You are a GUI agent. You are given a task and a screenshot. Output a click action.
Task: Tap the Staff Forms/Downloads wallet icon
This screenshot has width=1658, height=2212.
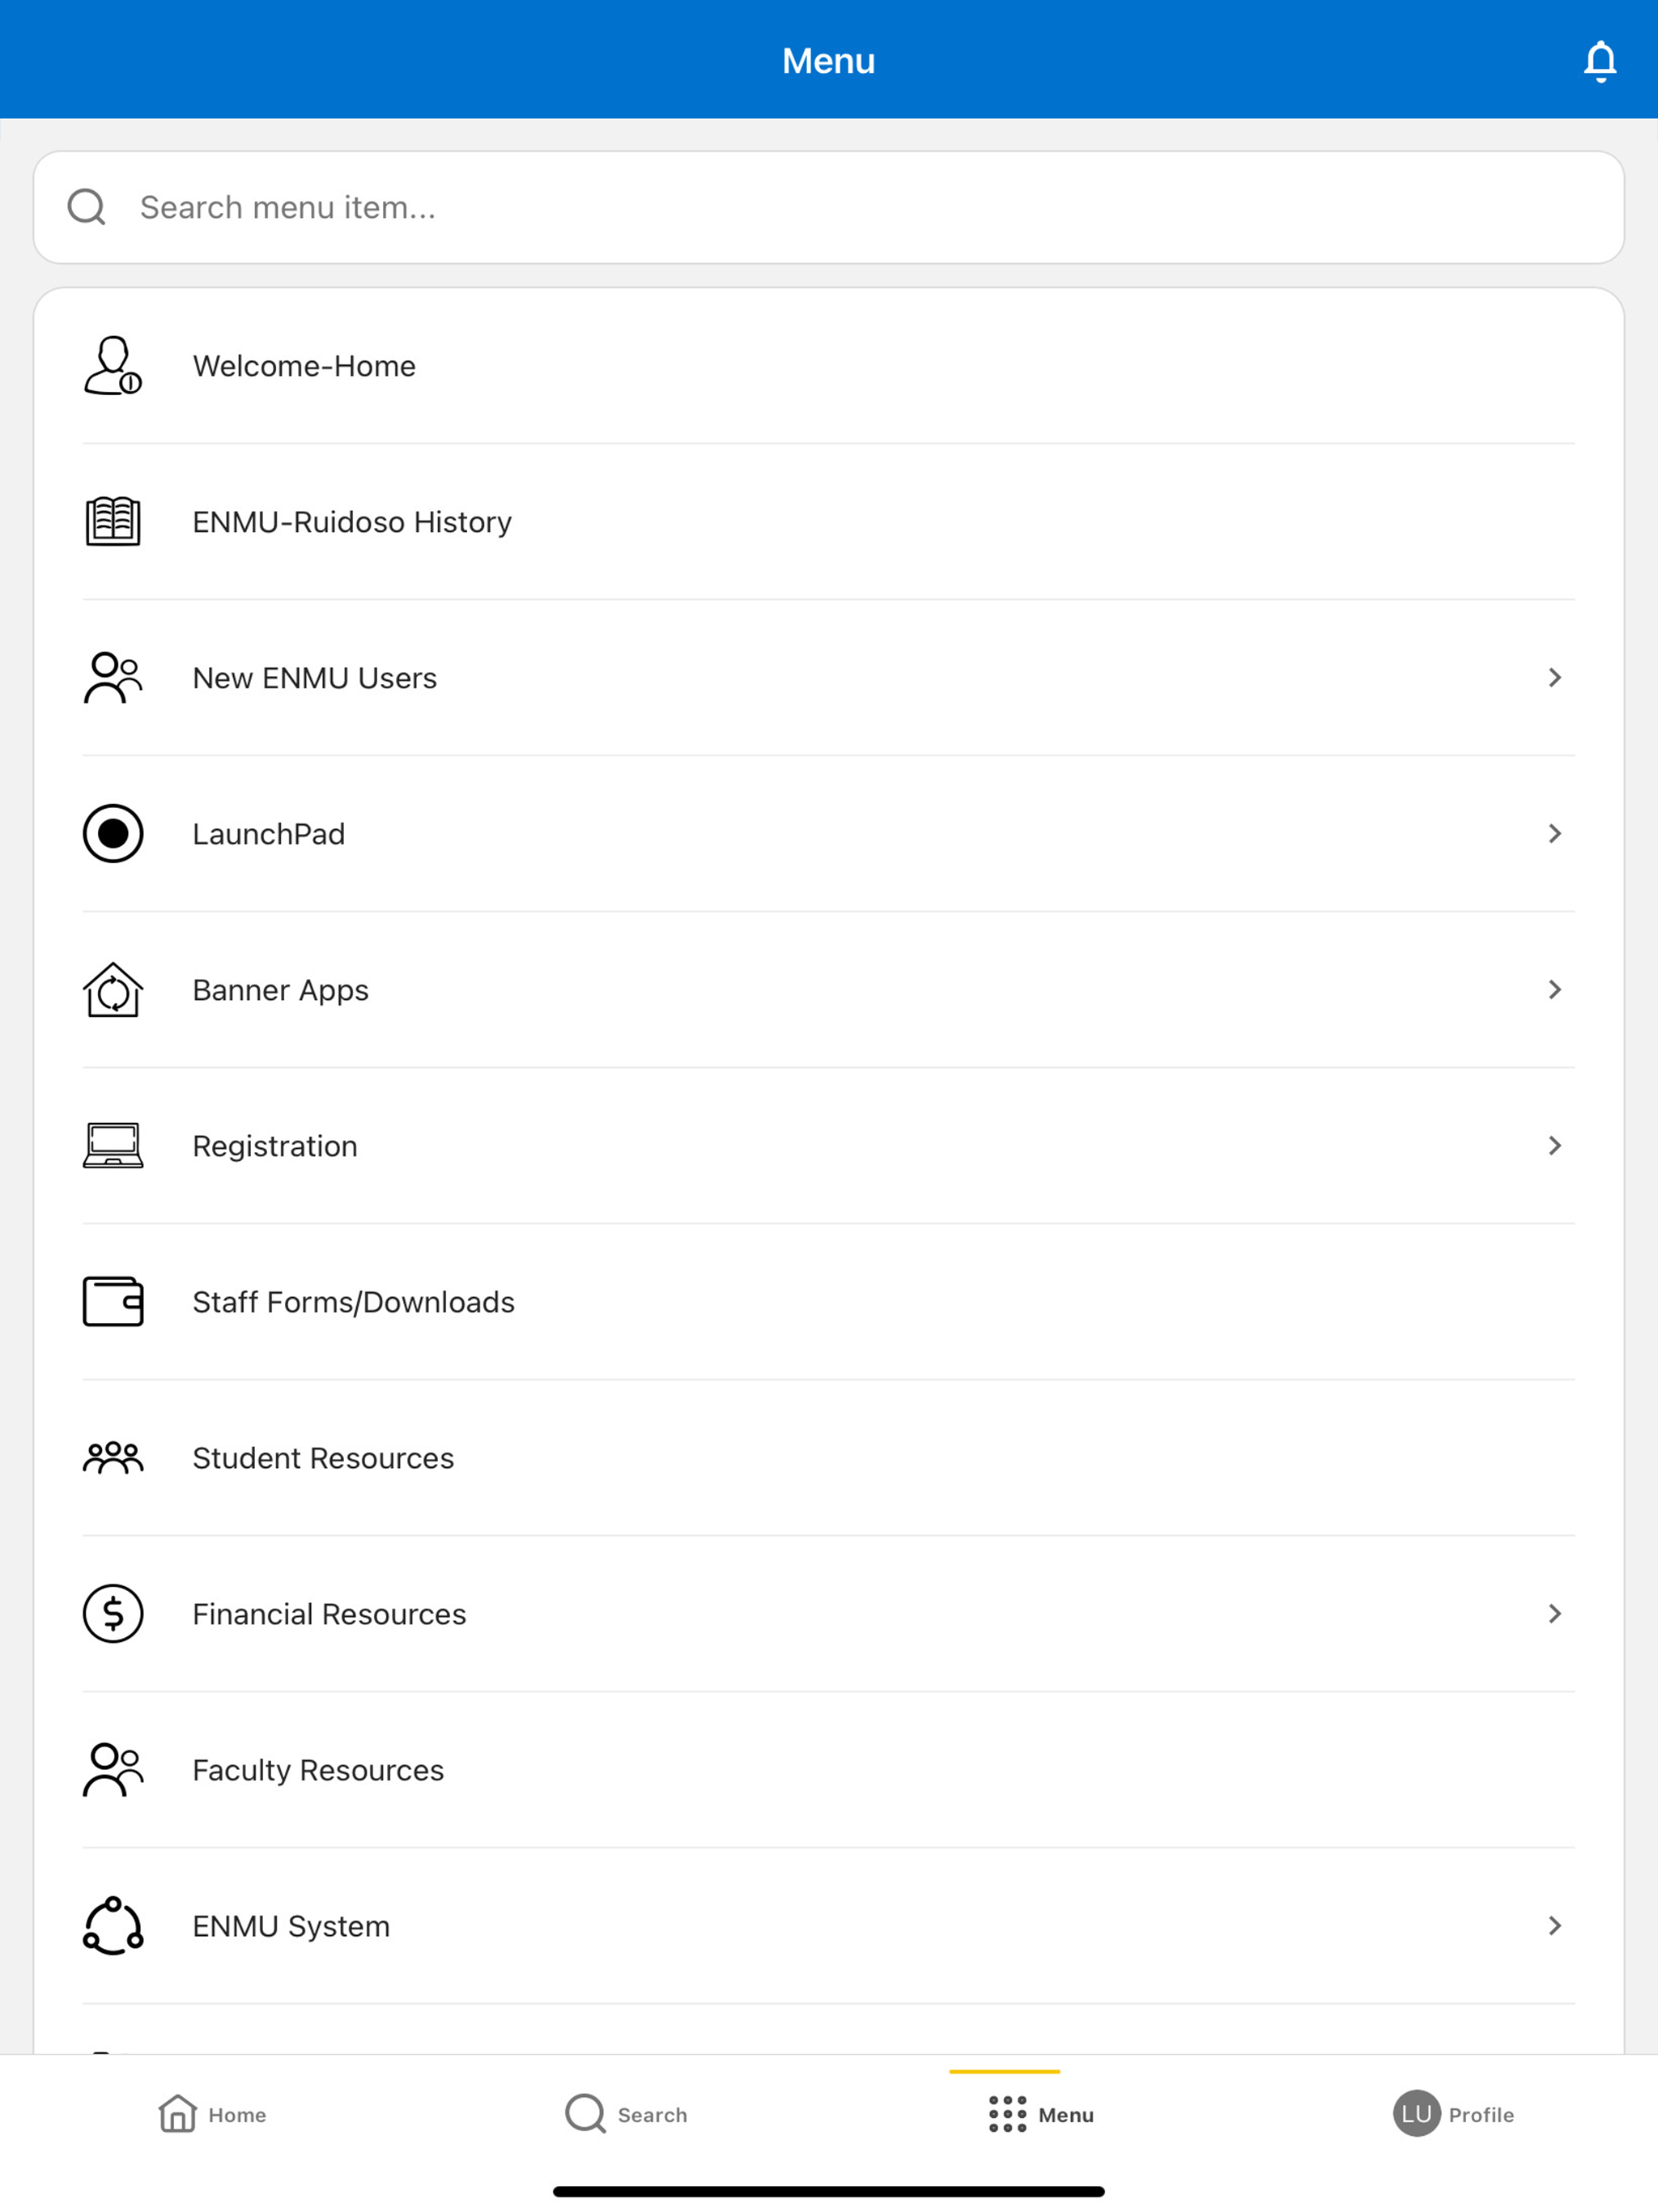pos(113,1301)
